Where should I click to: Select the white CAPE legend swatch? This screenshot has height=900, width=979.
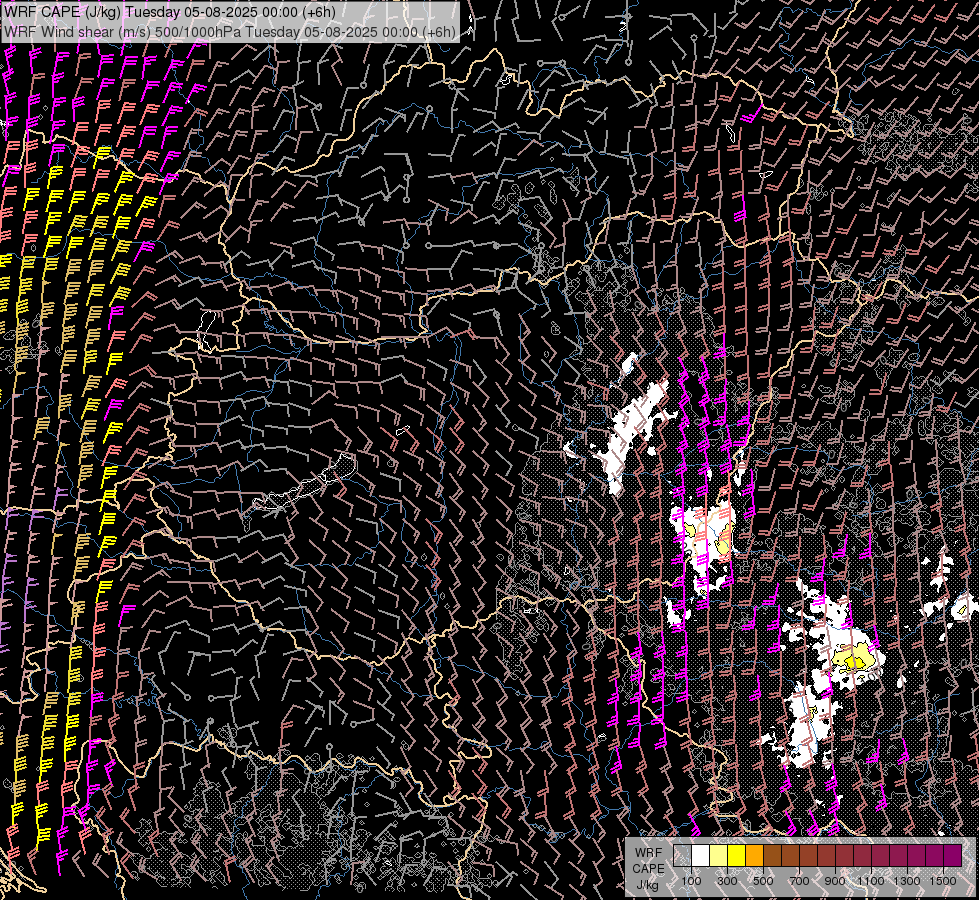click(701, 855)
